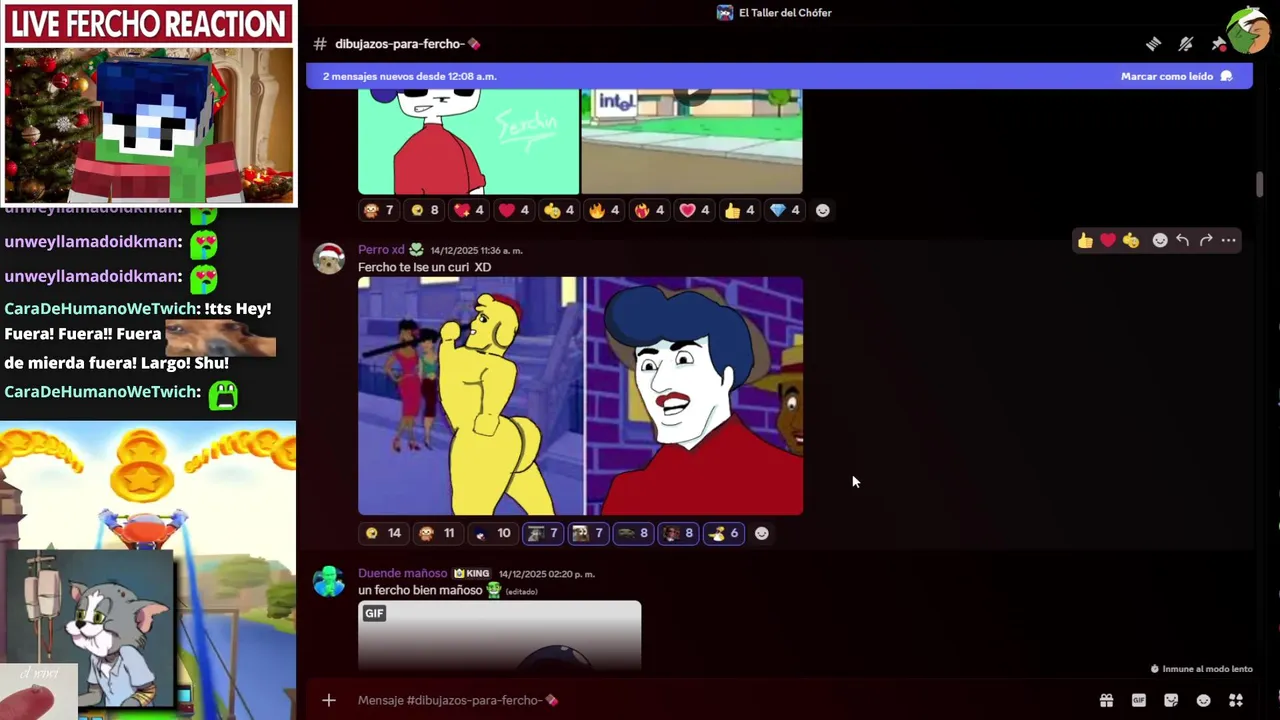The width and height of the screenshot is (1280, 720).
Task: Click Perro xd's avatar
Action: coord(329,258)
